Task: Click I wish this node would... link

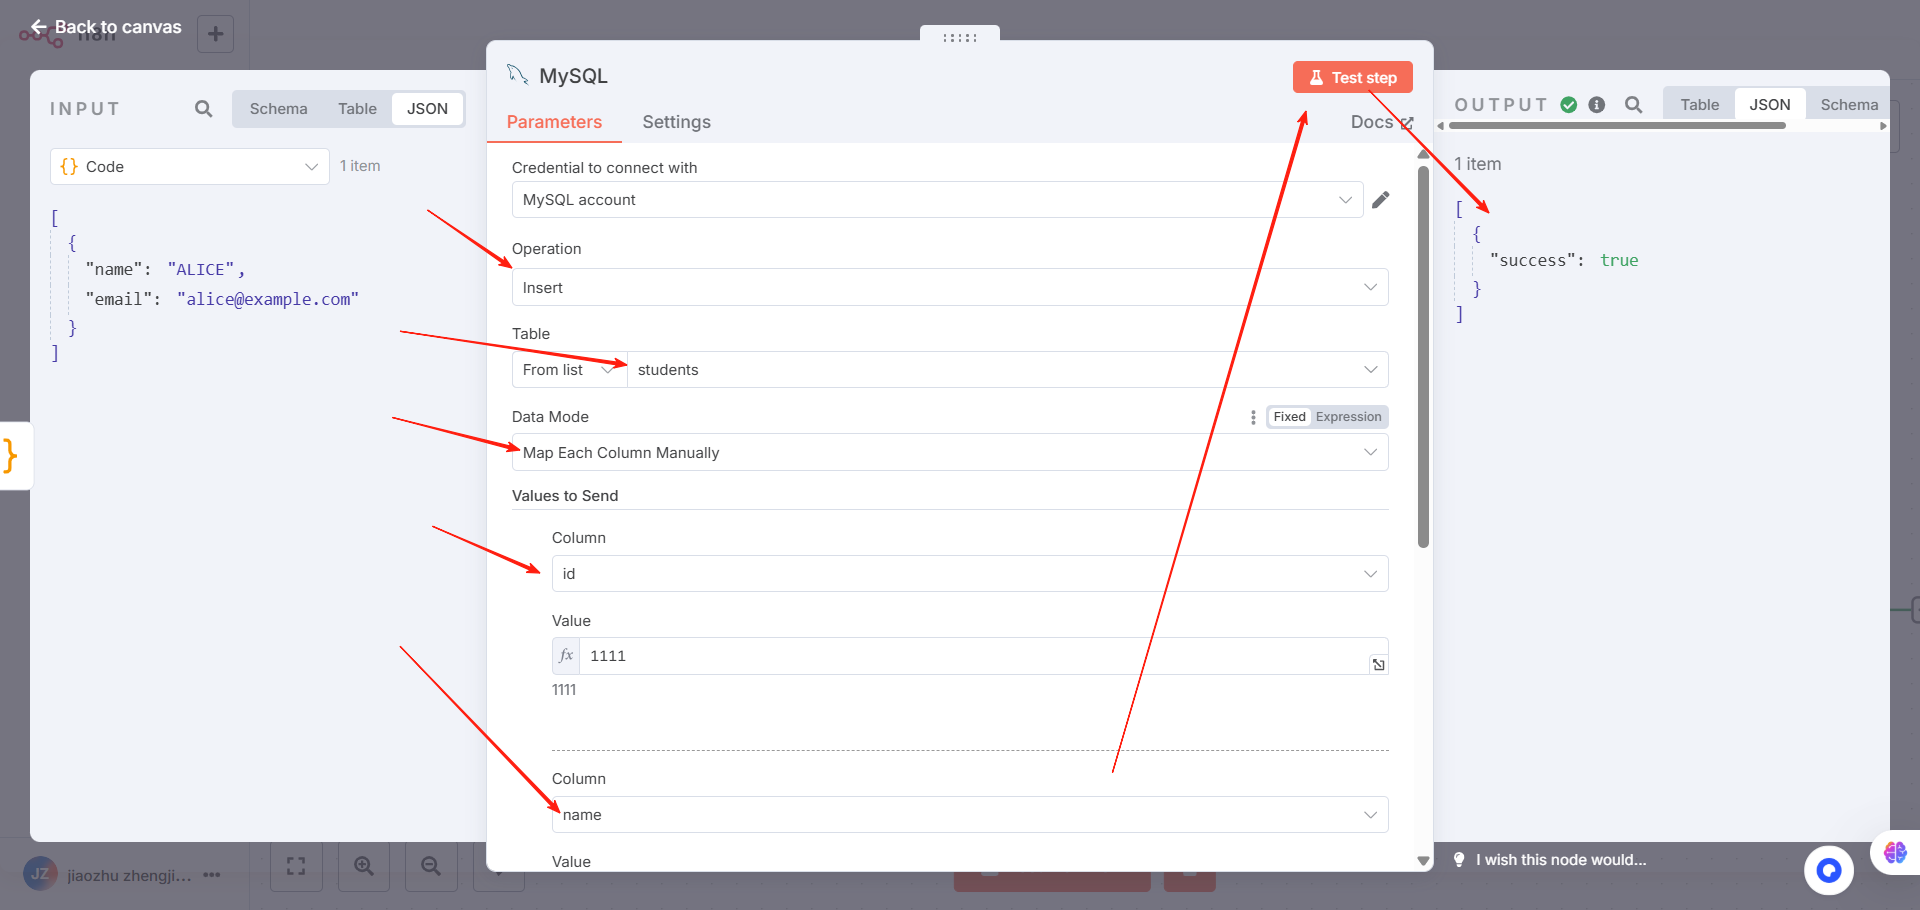Action: (x=1560, y=859)
